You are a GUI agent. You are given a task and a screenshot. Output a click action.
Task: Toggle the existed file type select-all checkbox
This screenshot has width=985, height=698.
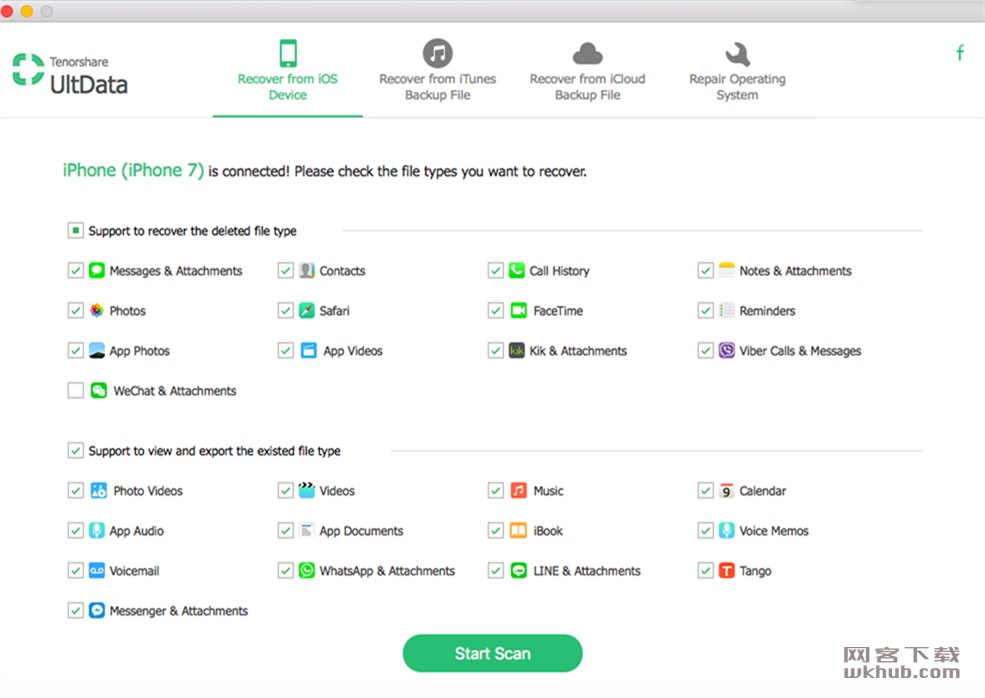(75, 450)
